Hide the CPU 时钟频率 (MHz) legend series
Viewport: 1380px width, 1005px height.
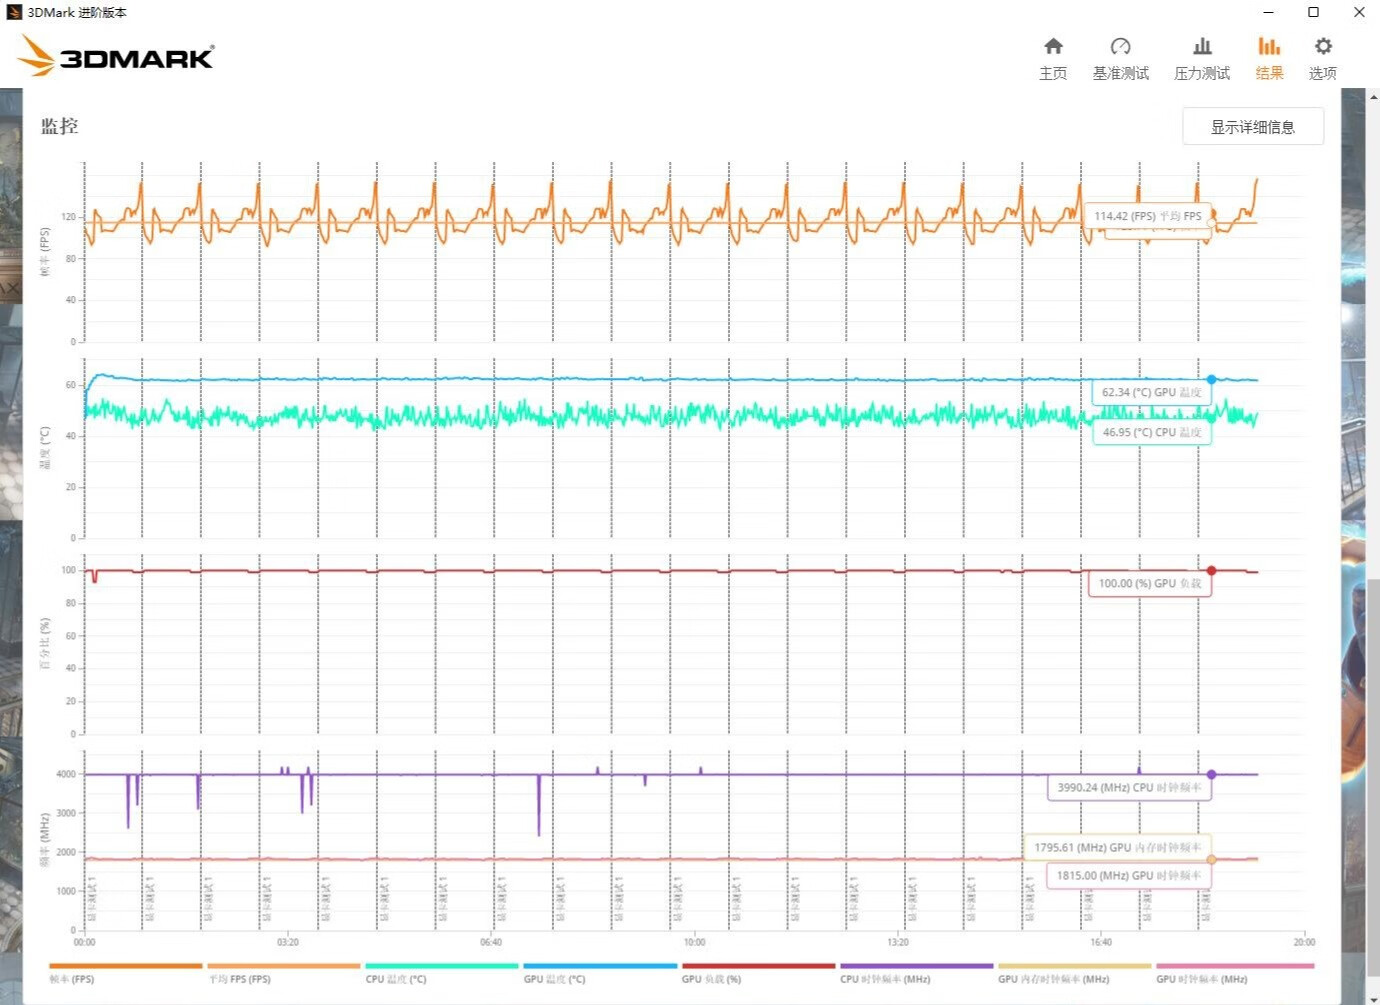coord(885,979)
